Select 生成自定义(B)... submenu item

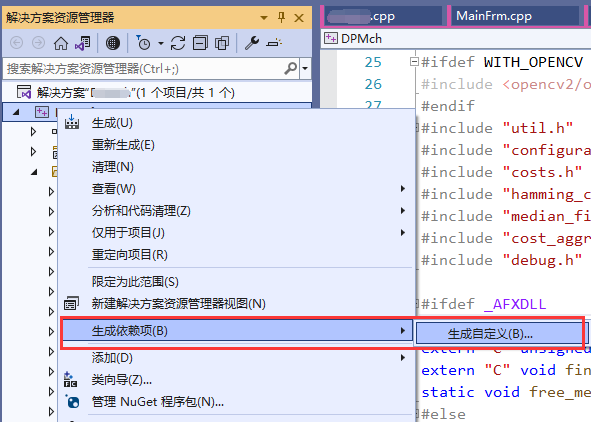[x=500, y=333]
